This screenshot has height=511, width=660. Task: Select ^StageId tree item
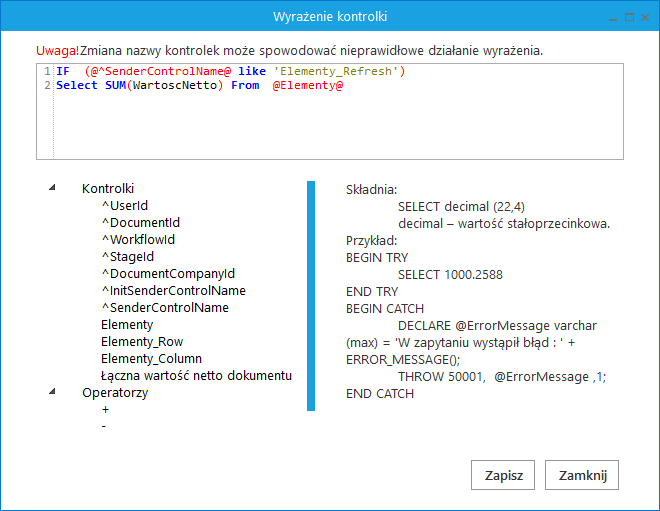point(128,256)
